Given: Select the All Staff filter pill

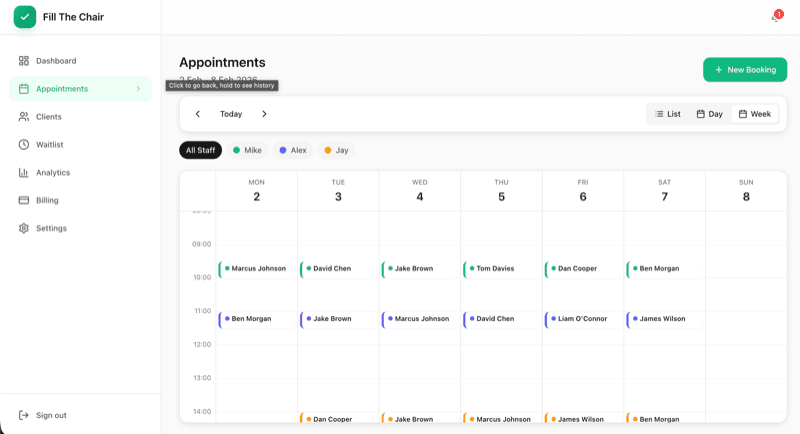Looking at the screenshot, I should coord(200,150).
